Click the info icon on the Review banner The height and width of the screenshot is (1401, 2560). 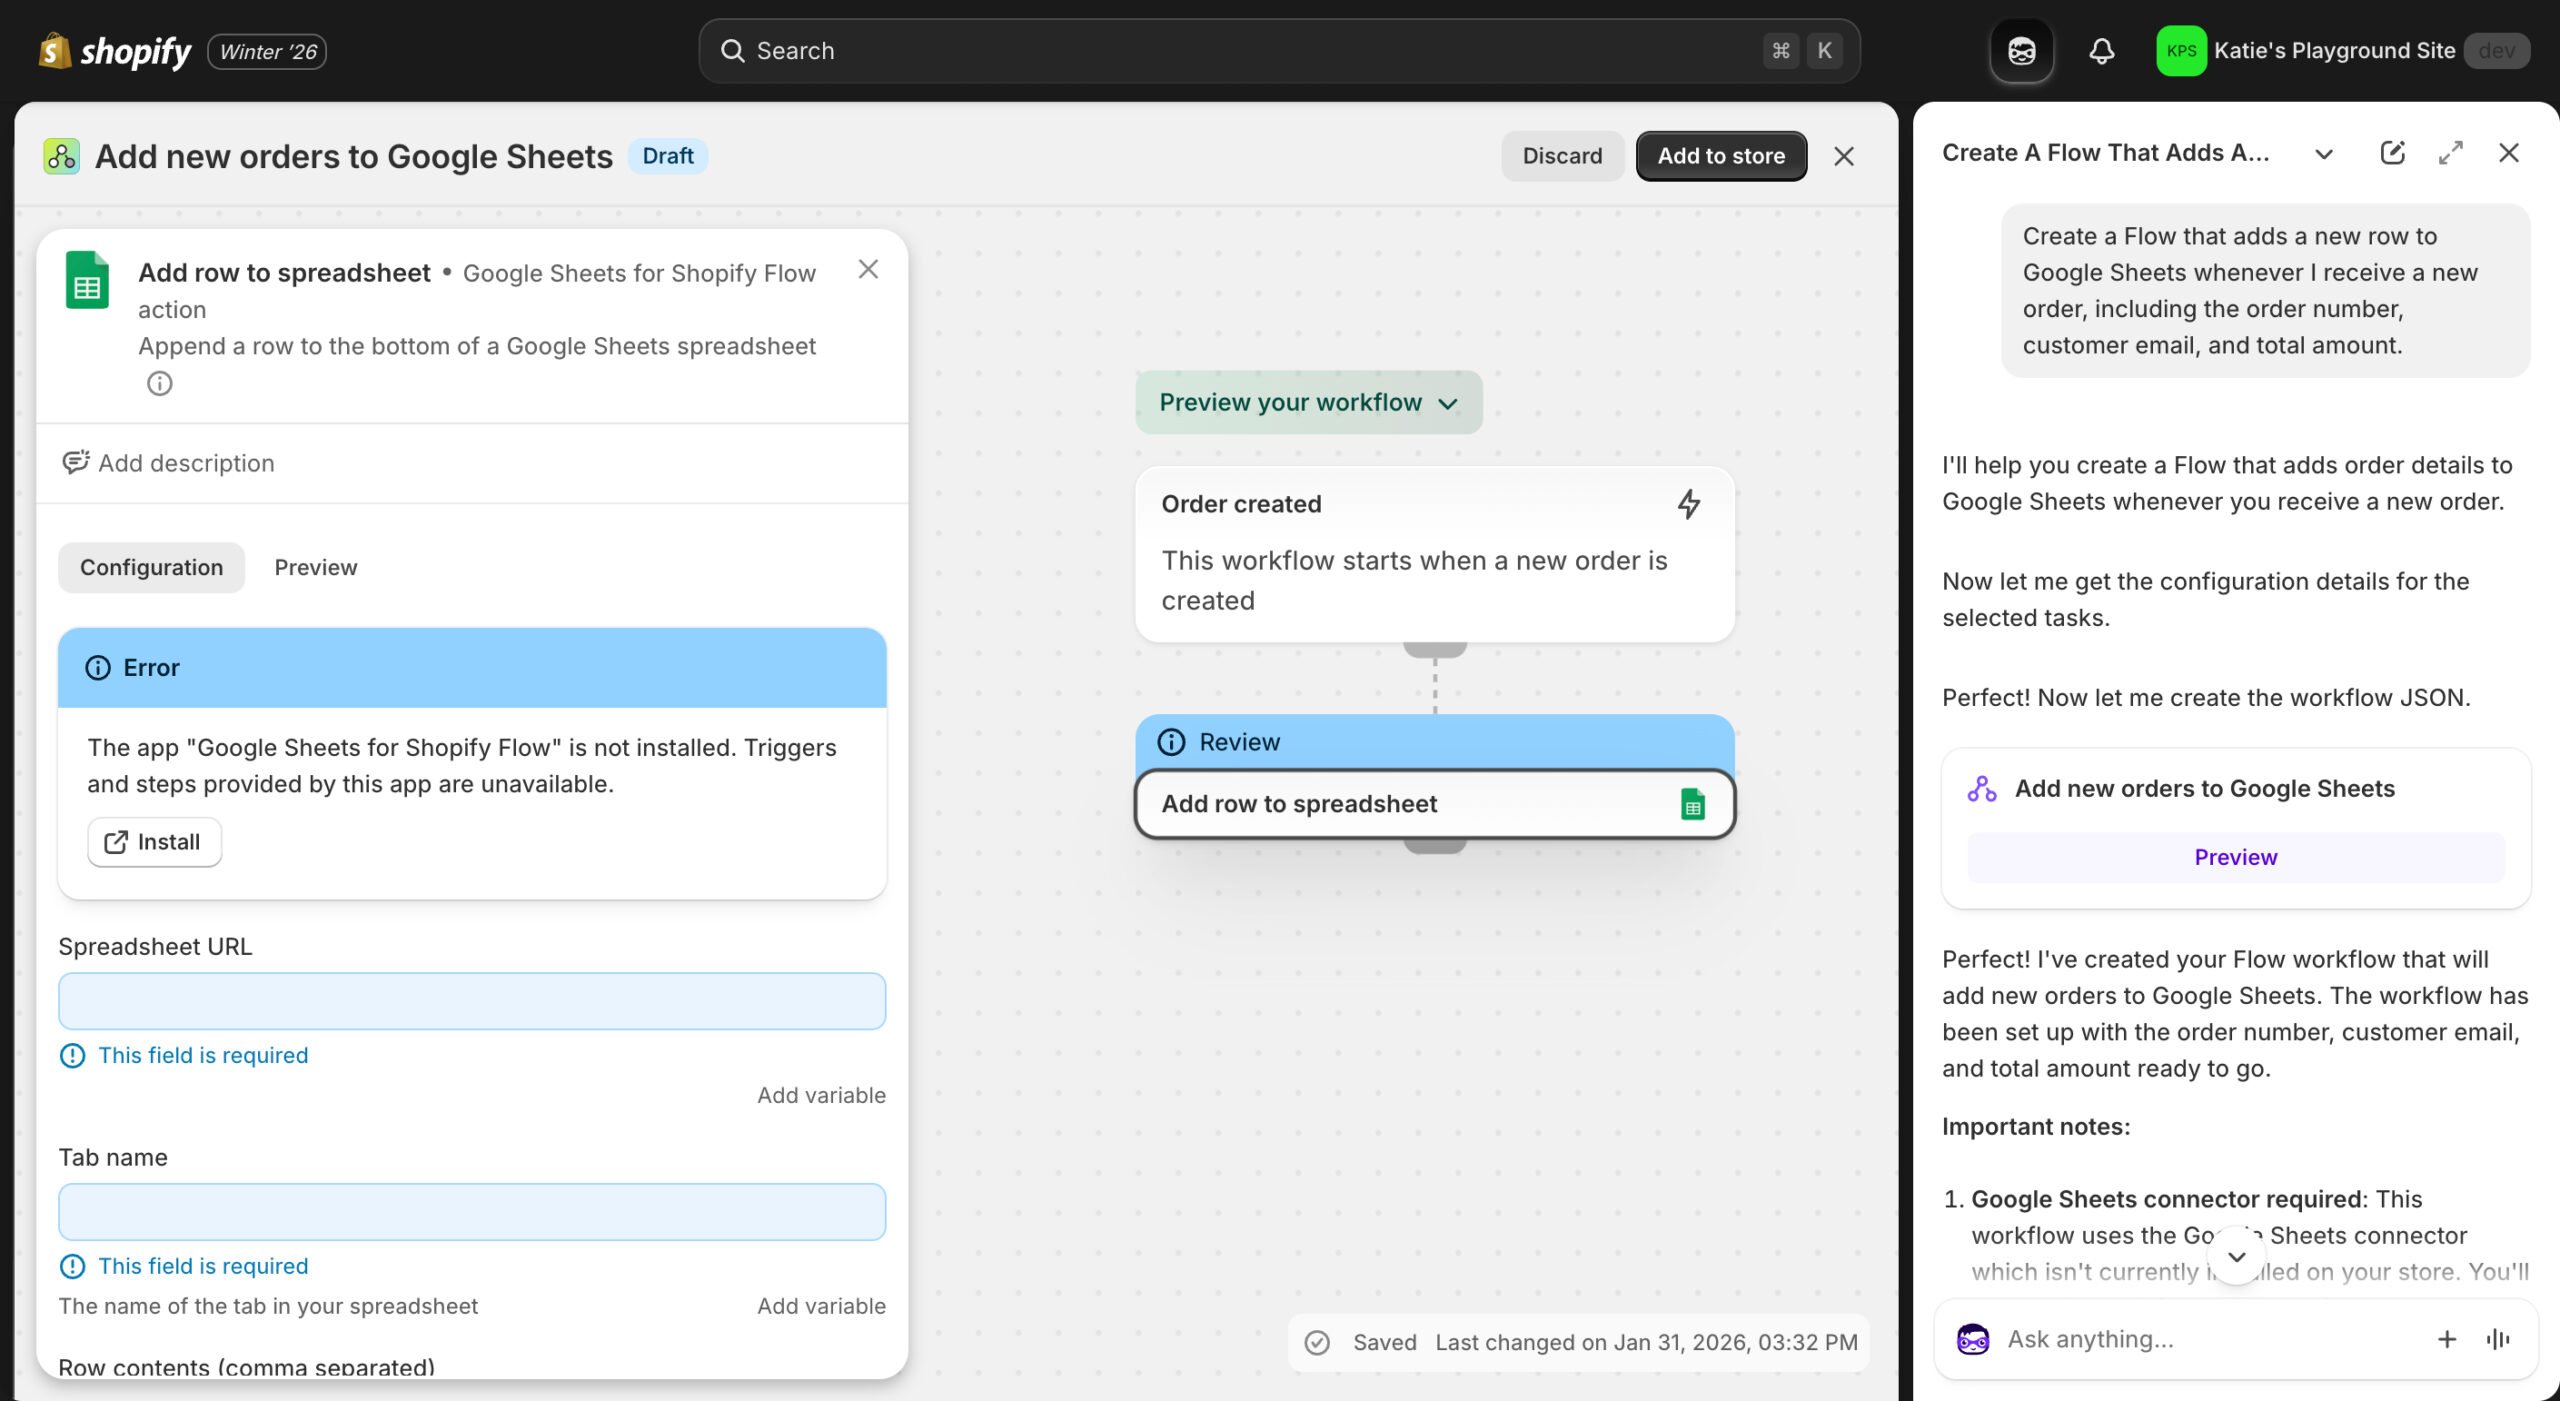point(1172,741)
